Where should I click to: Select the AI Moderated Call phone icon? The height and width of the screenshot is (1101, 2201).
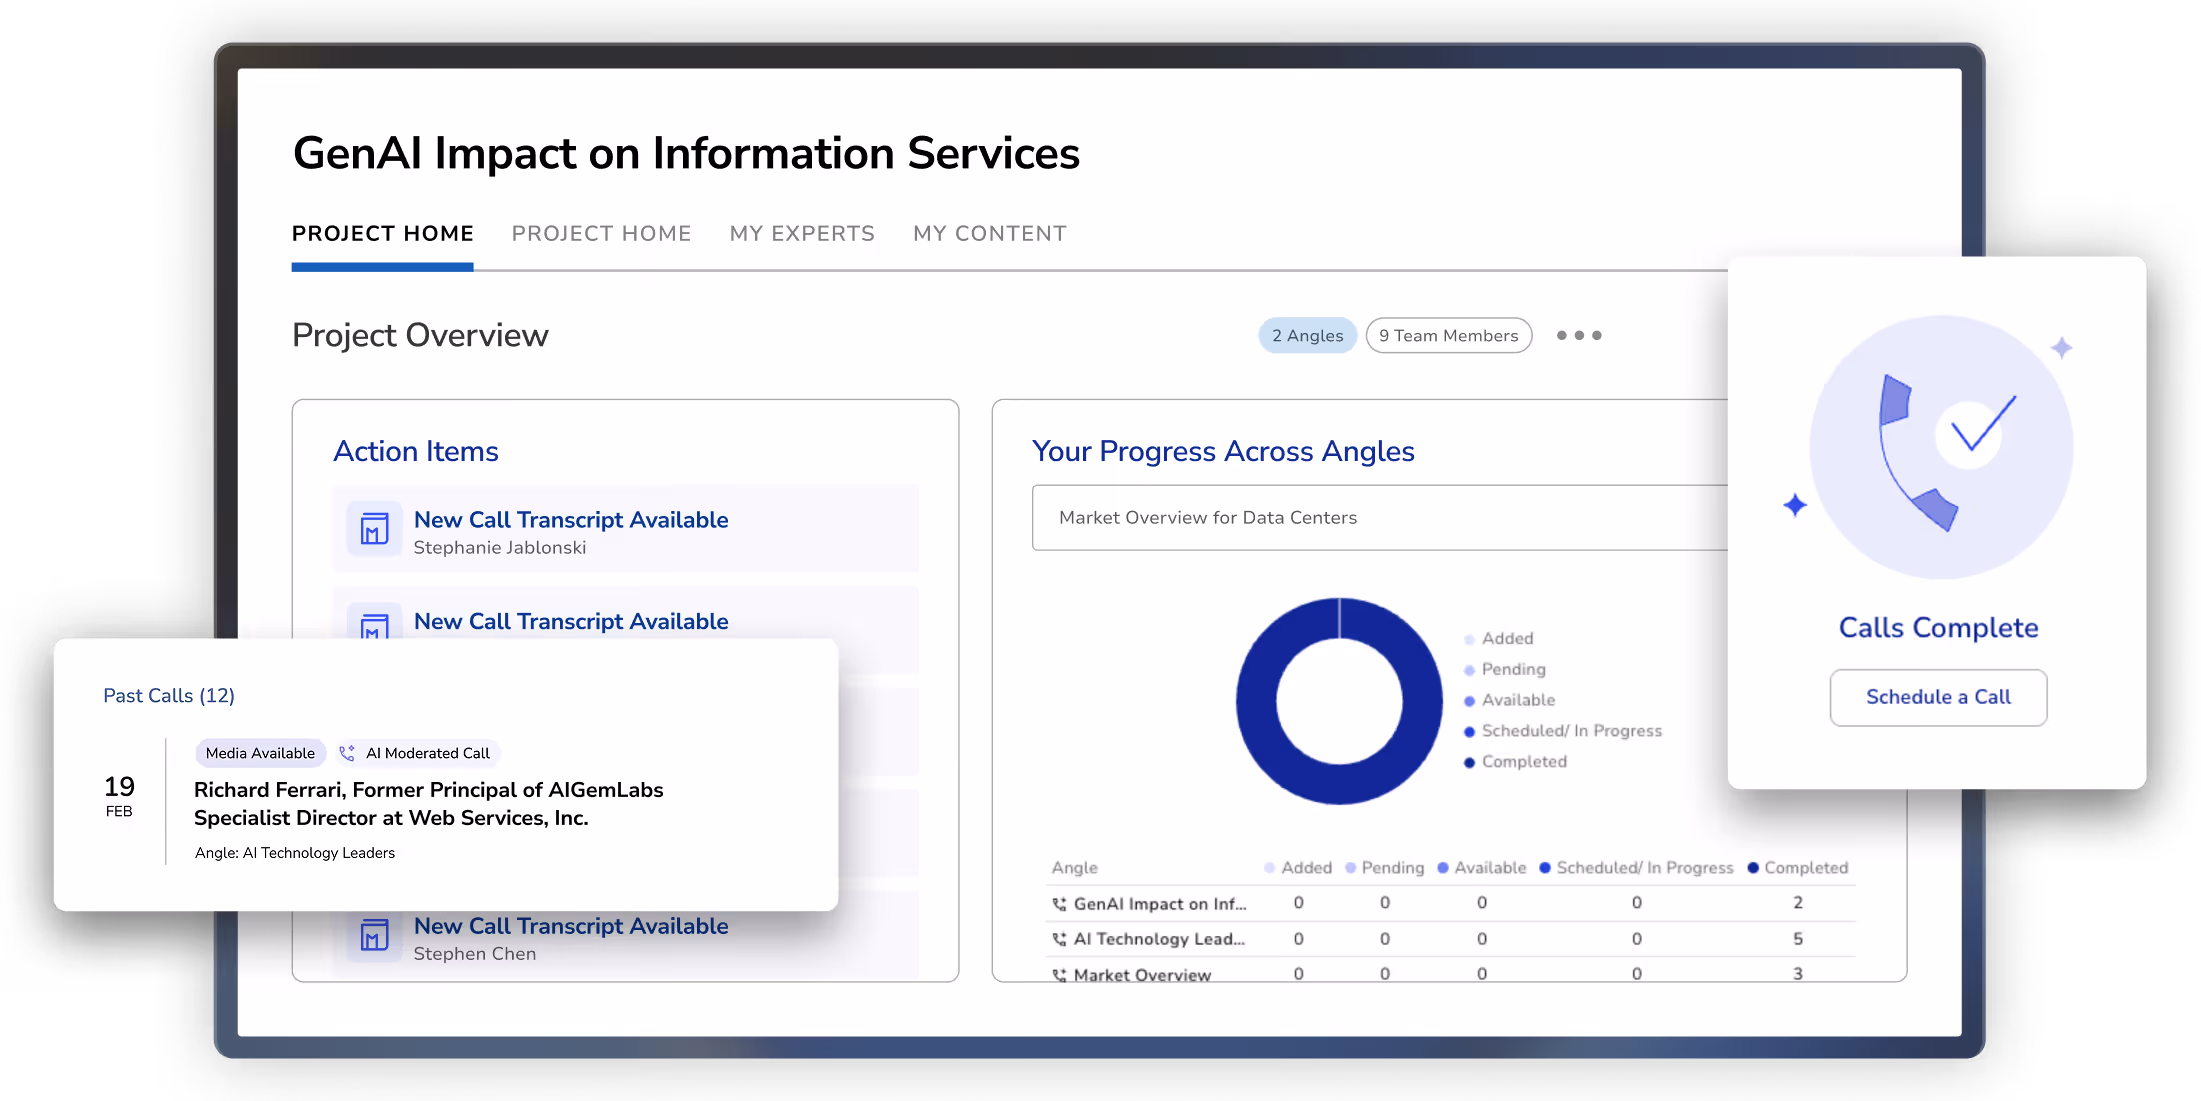347,753
